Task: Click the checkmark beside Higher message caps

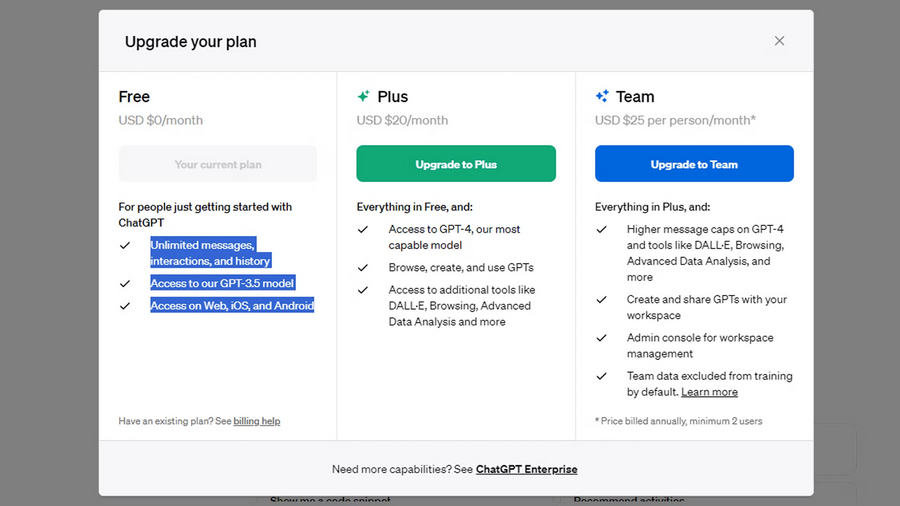Action: (602, 229)
